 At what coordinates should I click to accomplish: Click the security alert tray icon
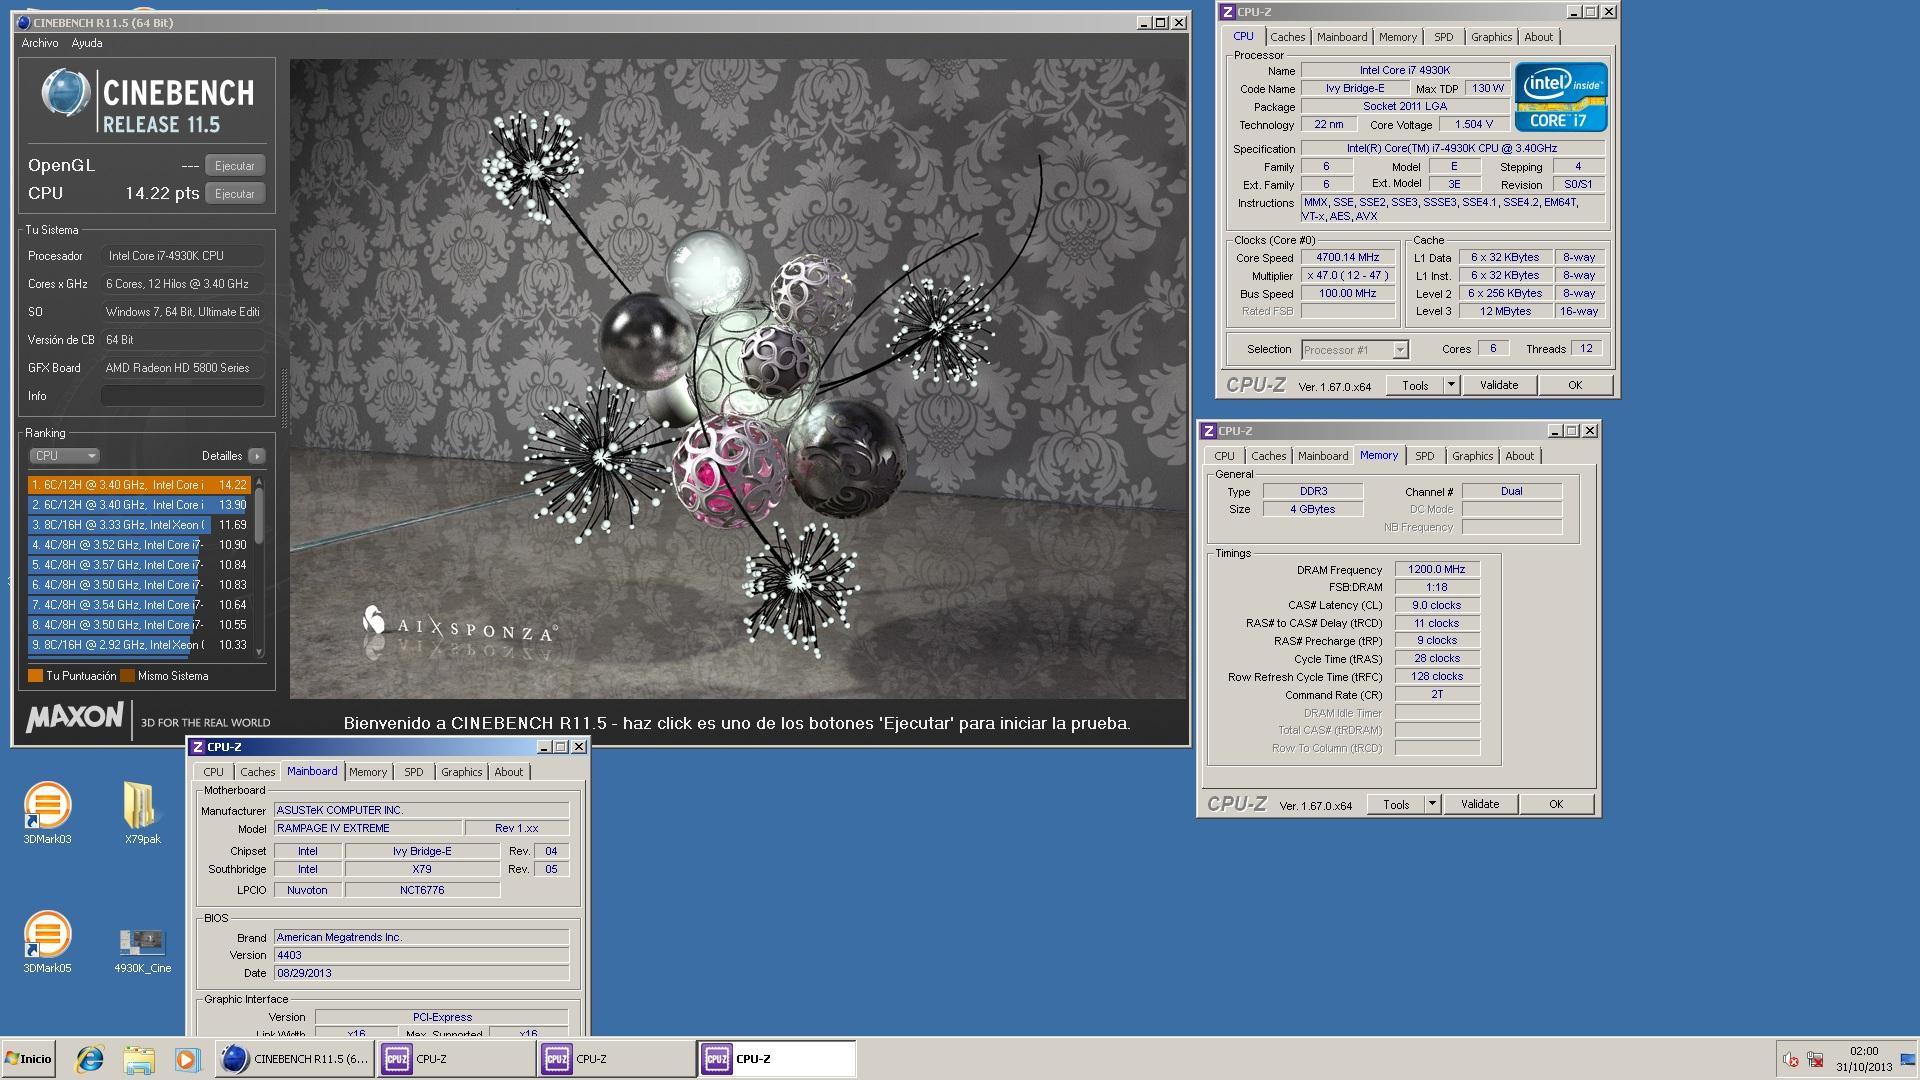(x=1790, y=1060)
